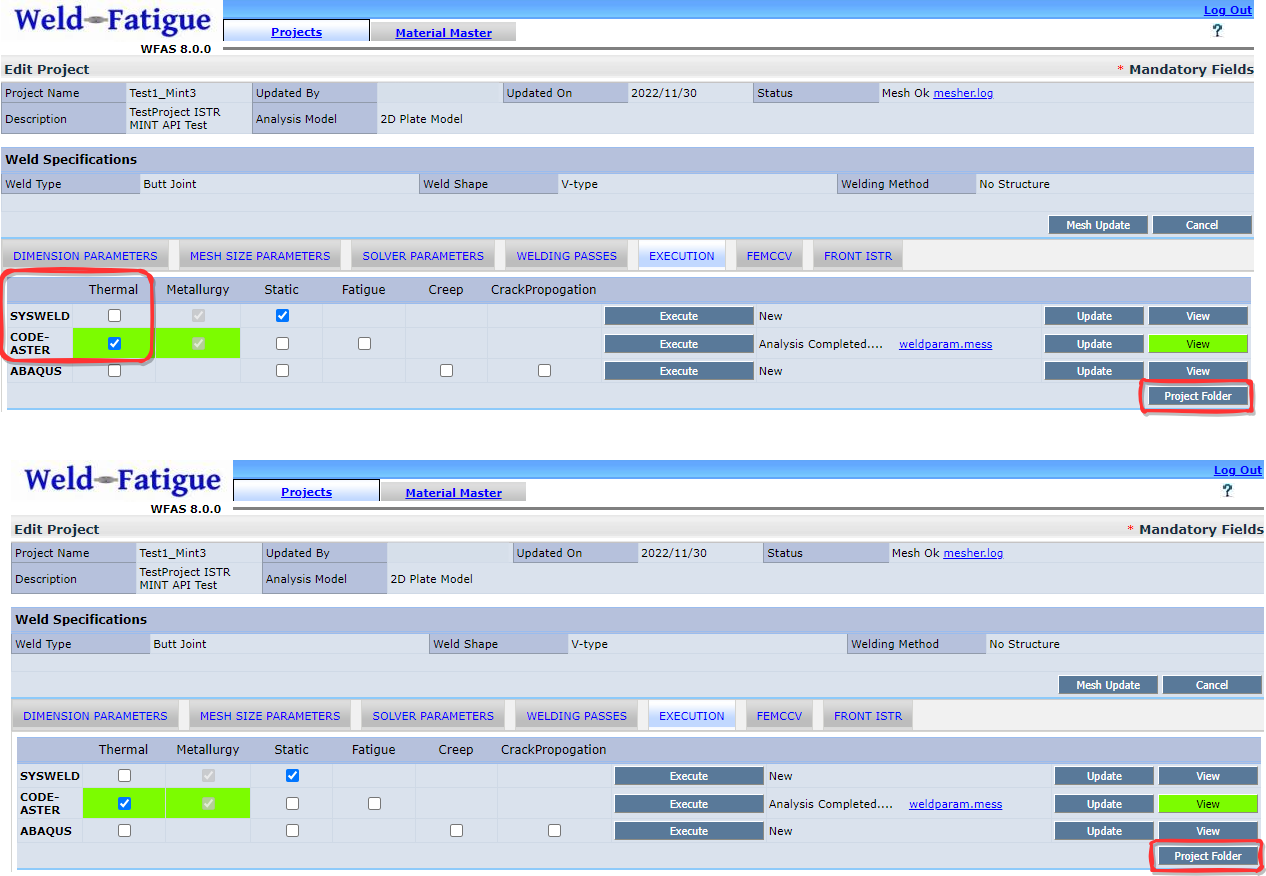Open DIMENSION PARAMETERS tab in upper window

tap(85, 256)
